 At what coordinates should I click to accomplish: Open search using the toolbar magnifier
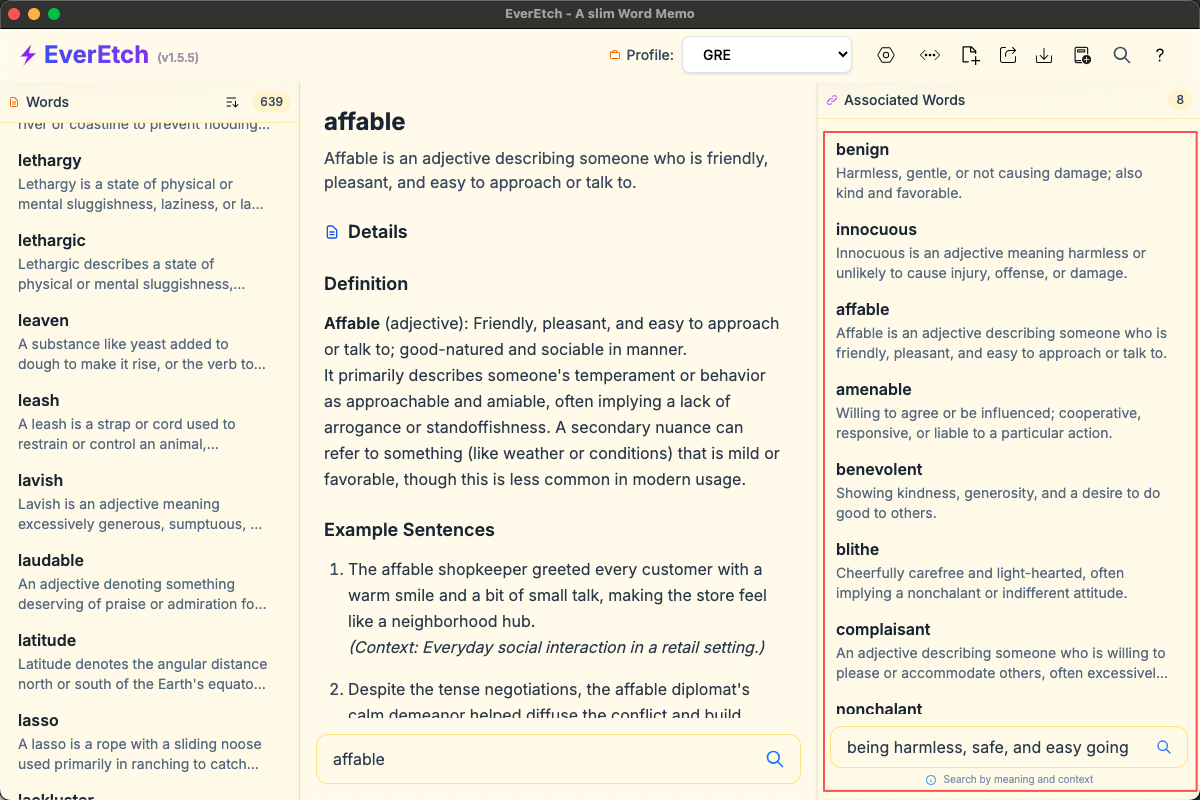click(1122, 55)
